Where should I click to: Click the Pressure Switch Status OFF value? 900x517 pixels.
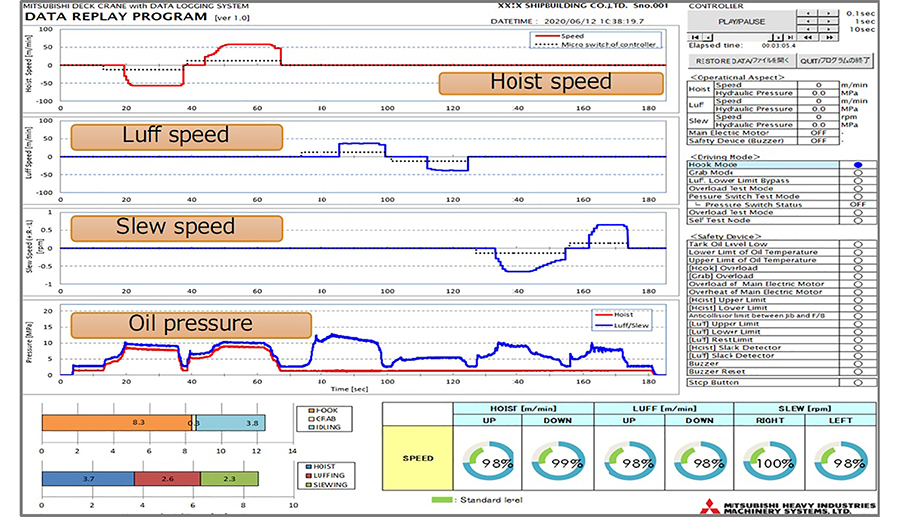[x=858, y=204]
